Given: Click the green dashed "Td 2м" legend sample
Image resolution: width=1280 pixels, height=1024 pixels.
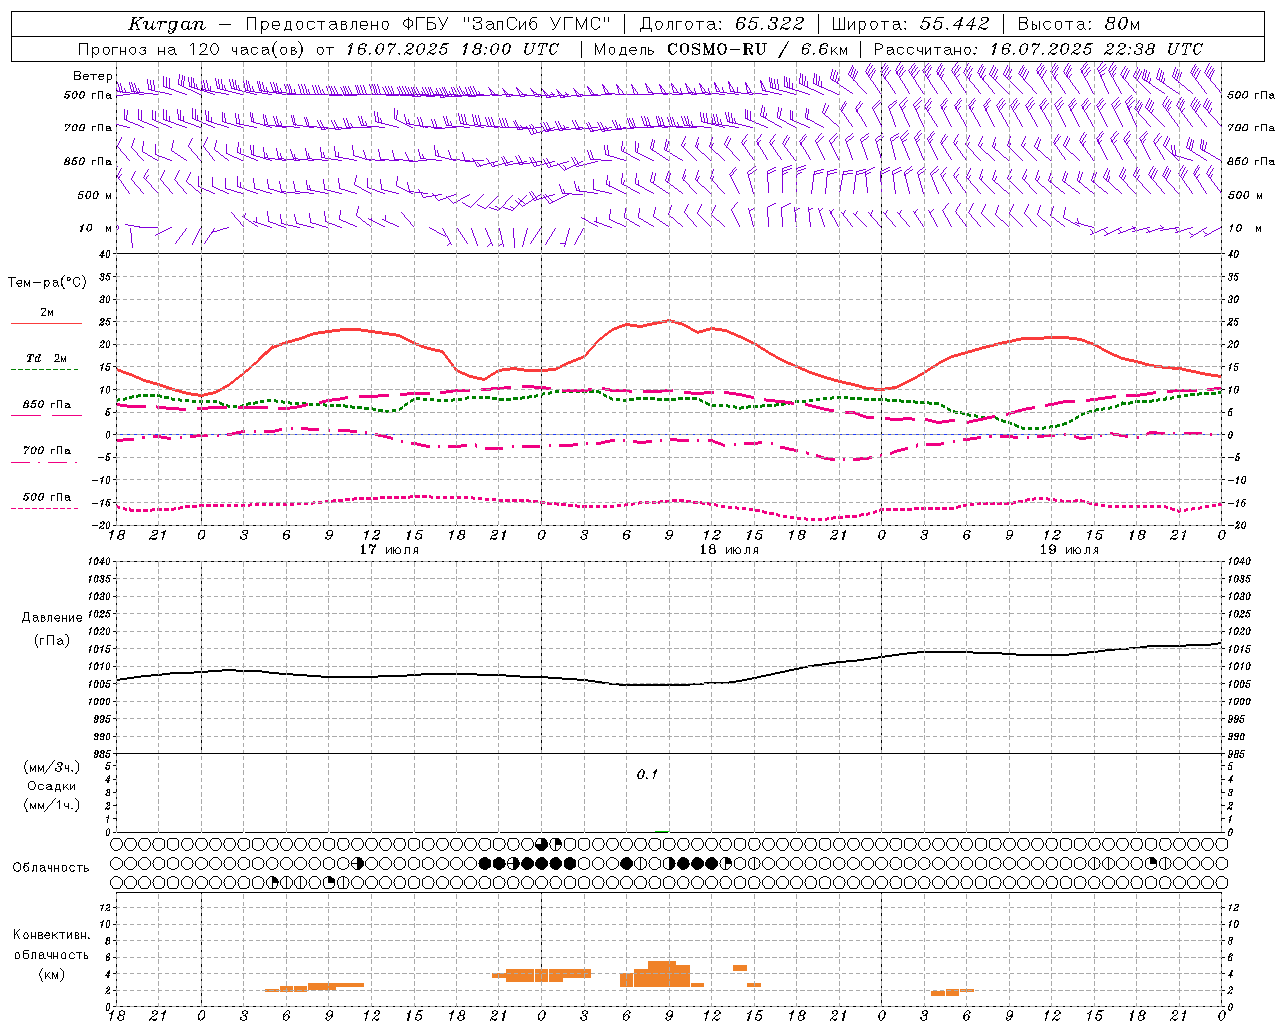Looking at the screenshot, I should point(46,370).
